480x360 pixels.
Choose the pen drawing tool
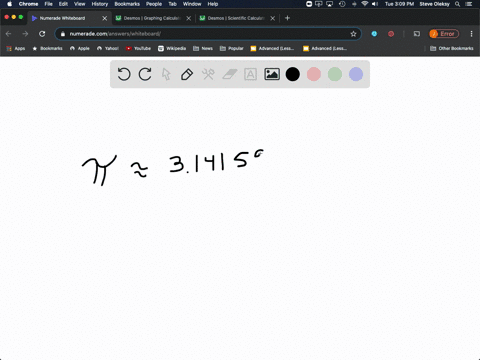pos(187,74)
